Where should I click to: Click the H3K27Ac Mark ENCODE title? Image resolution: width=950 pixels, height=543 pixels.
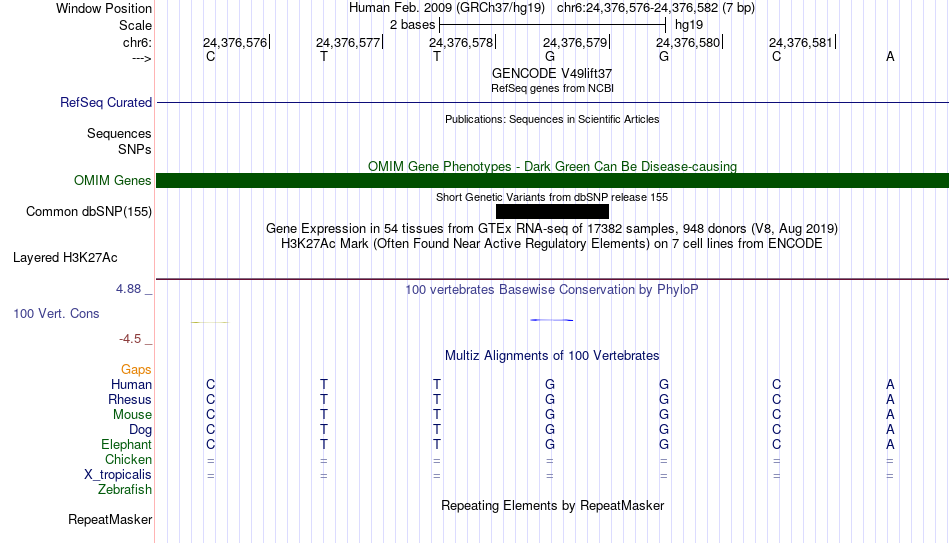coord(552,244)
